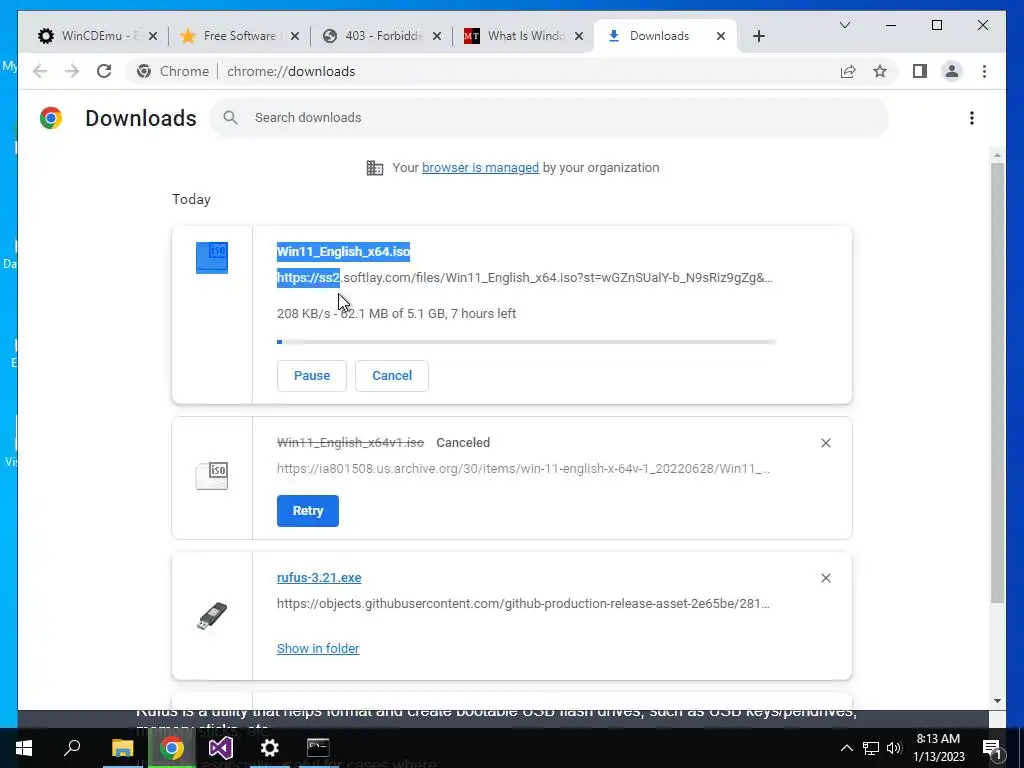Click scrollbar down arrow
Image resolution: width=1024 pixels, height=768 pixels.
click(x=997, y=701)
